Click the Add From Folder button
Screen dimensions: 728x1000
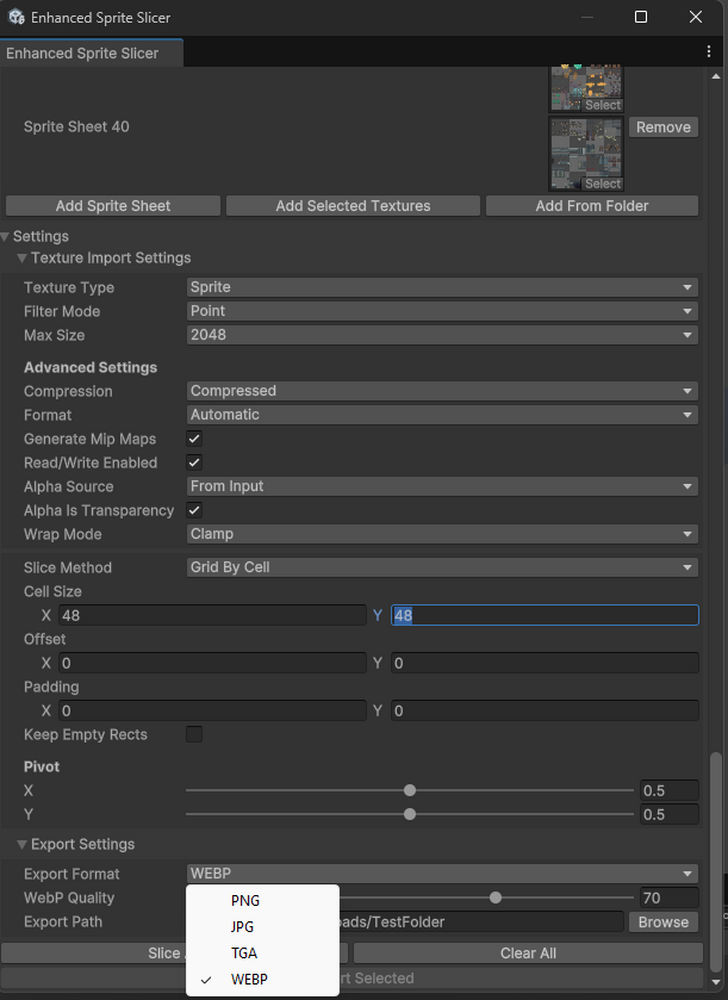pos(591,206)
